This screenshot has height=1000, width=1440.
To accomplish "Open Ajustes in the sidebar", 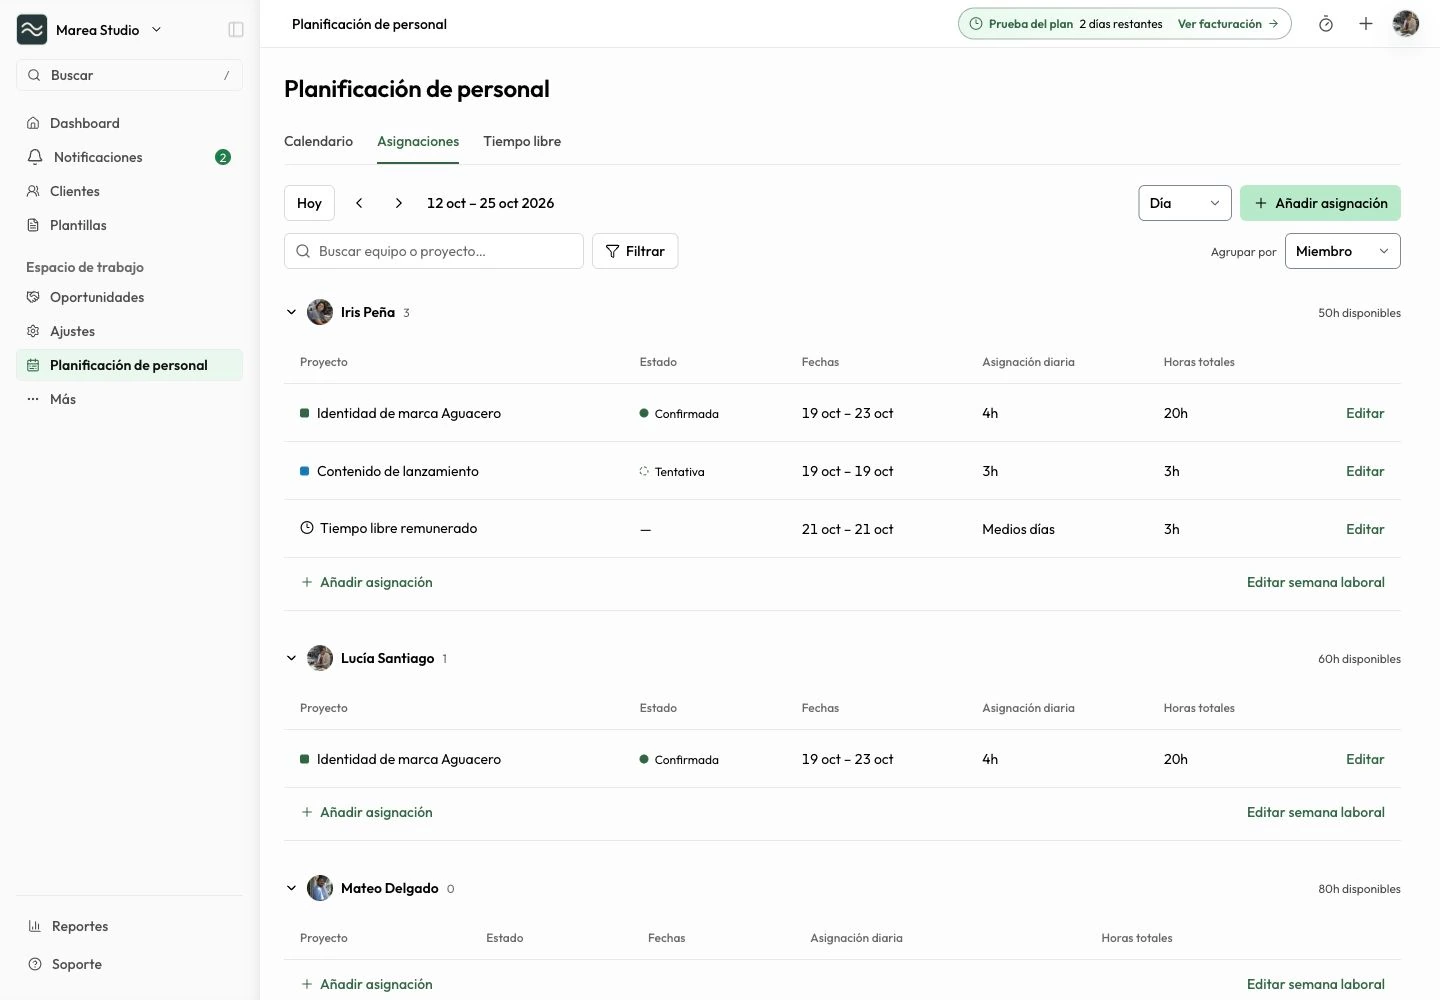I will [x=129, y=331].
